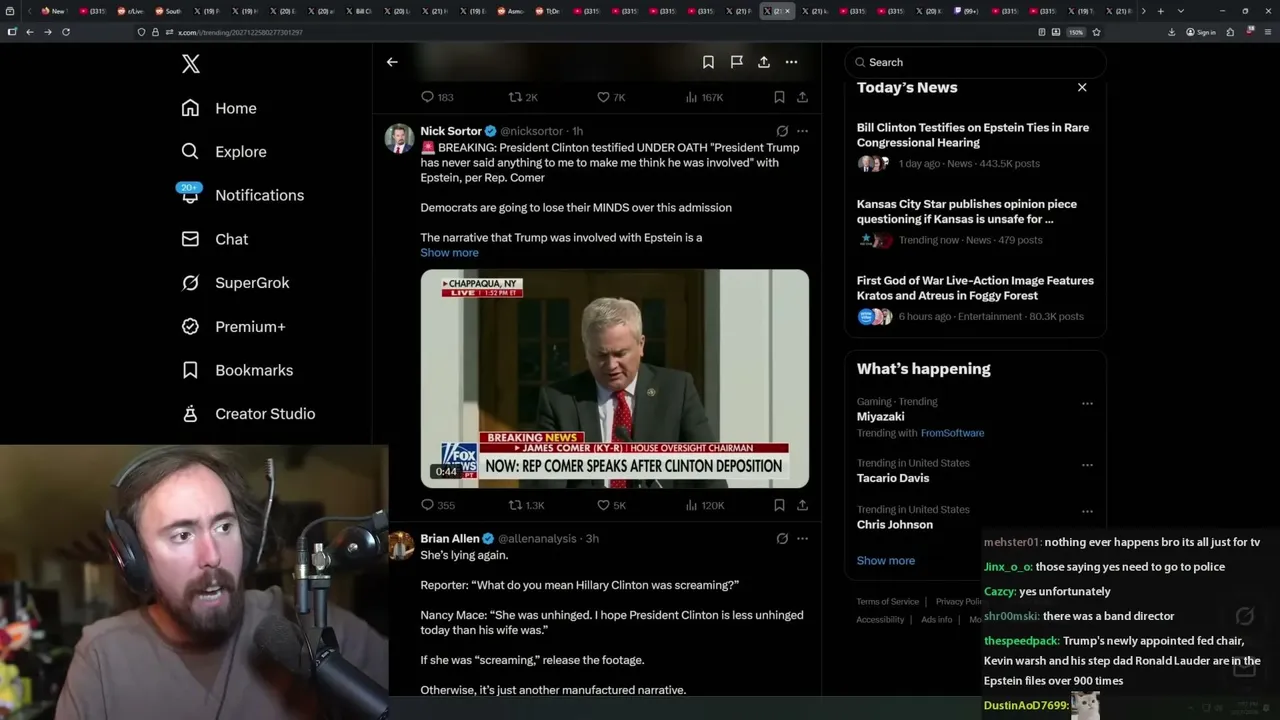
Task: Click the Grok icon on Brian Allen's post
Action: 782,538
